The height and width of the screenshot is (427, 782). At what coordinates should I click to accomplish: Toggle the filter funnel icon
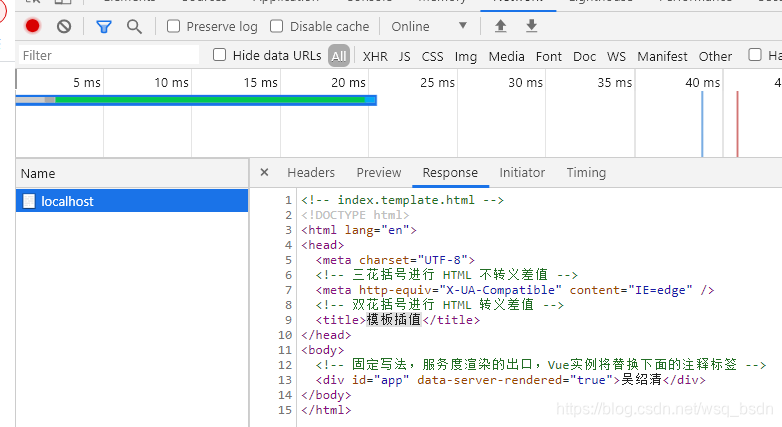click(x=104, y=26)
